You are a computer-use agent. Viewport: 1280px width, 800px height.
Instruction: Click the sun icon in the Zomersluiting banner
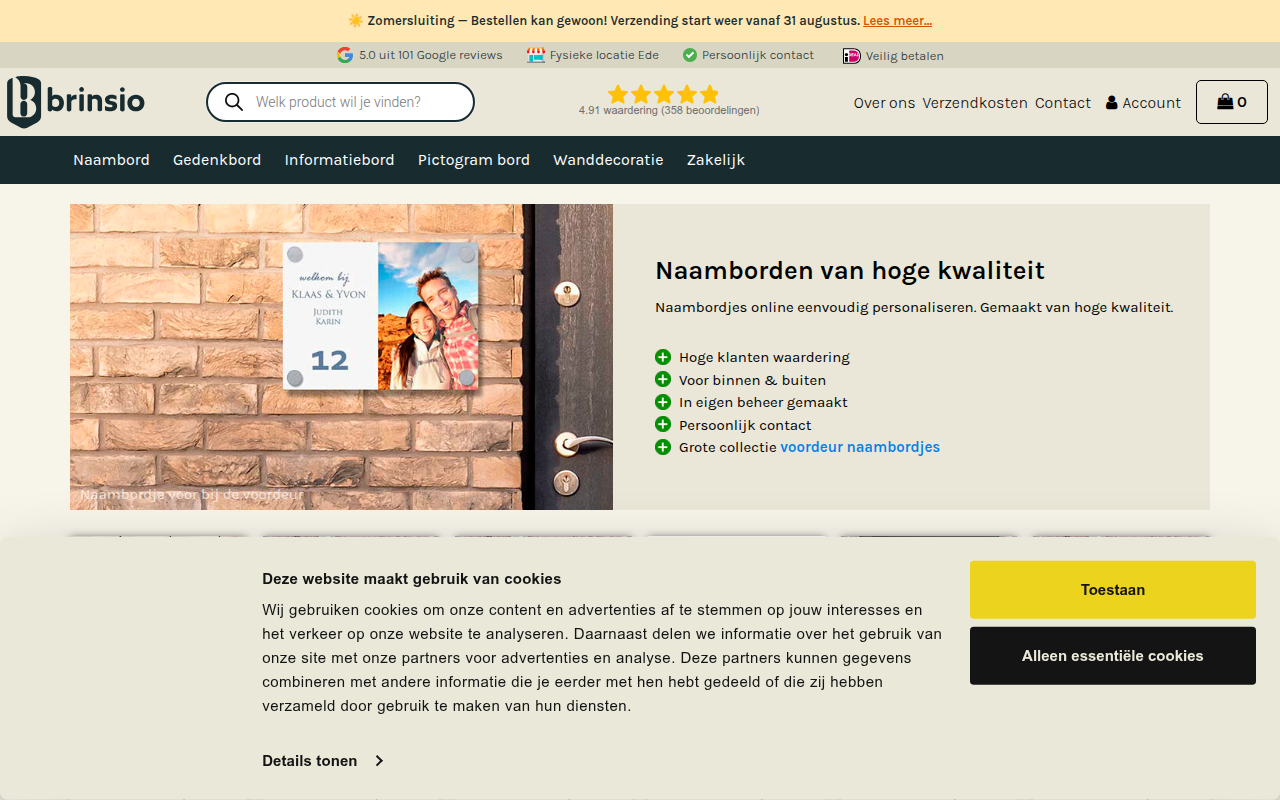(x=356, y=21)
